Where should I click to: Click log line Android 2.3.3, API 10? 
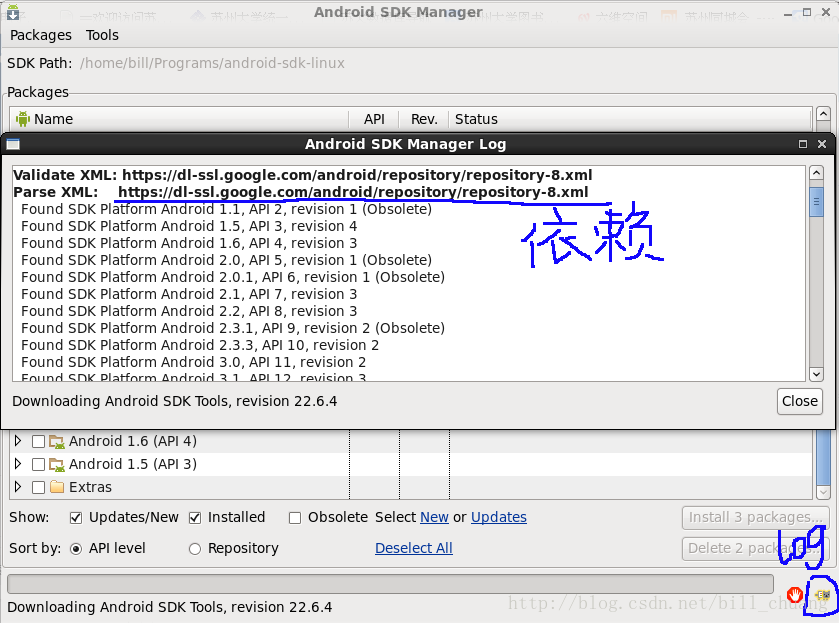pos(200,345)
